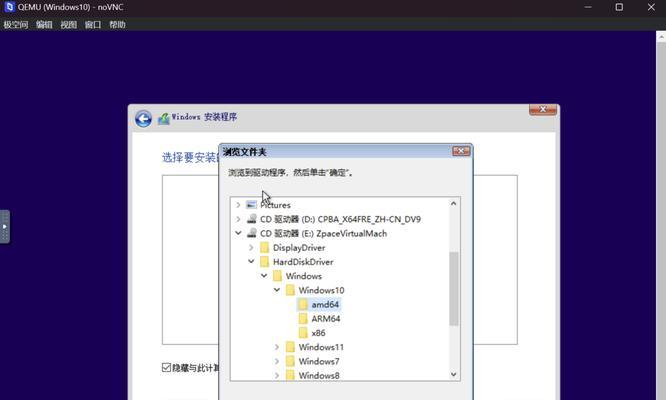
Task: Click the HardDiskDriver folder icon
Action: pyautogui.click(x=265, y=262)
